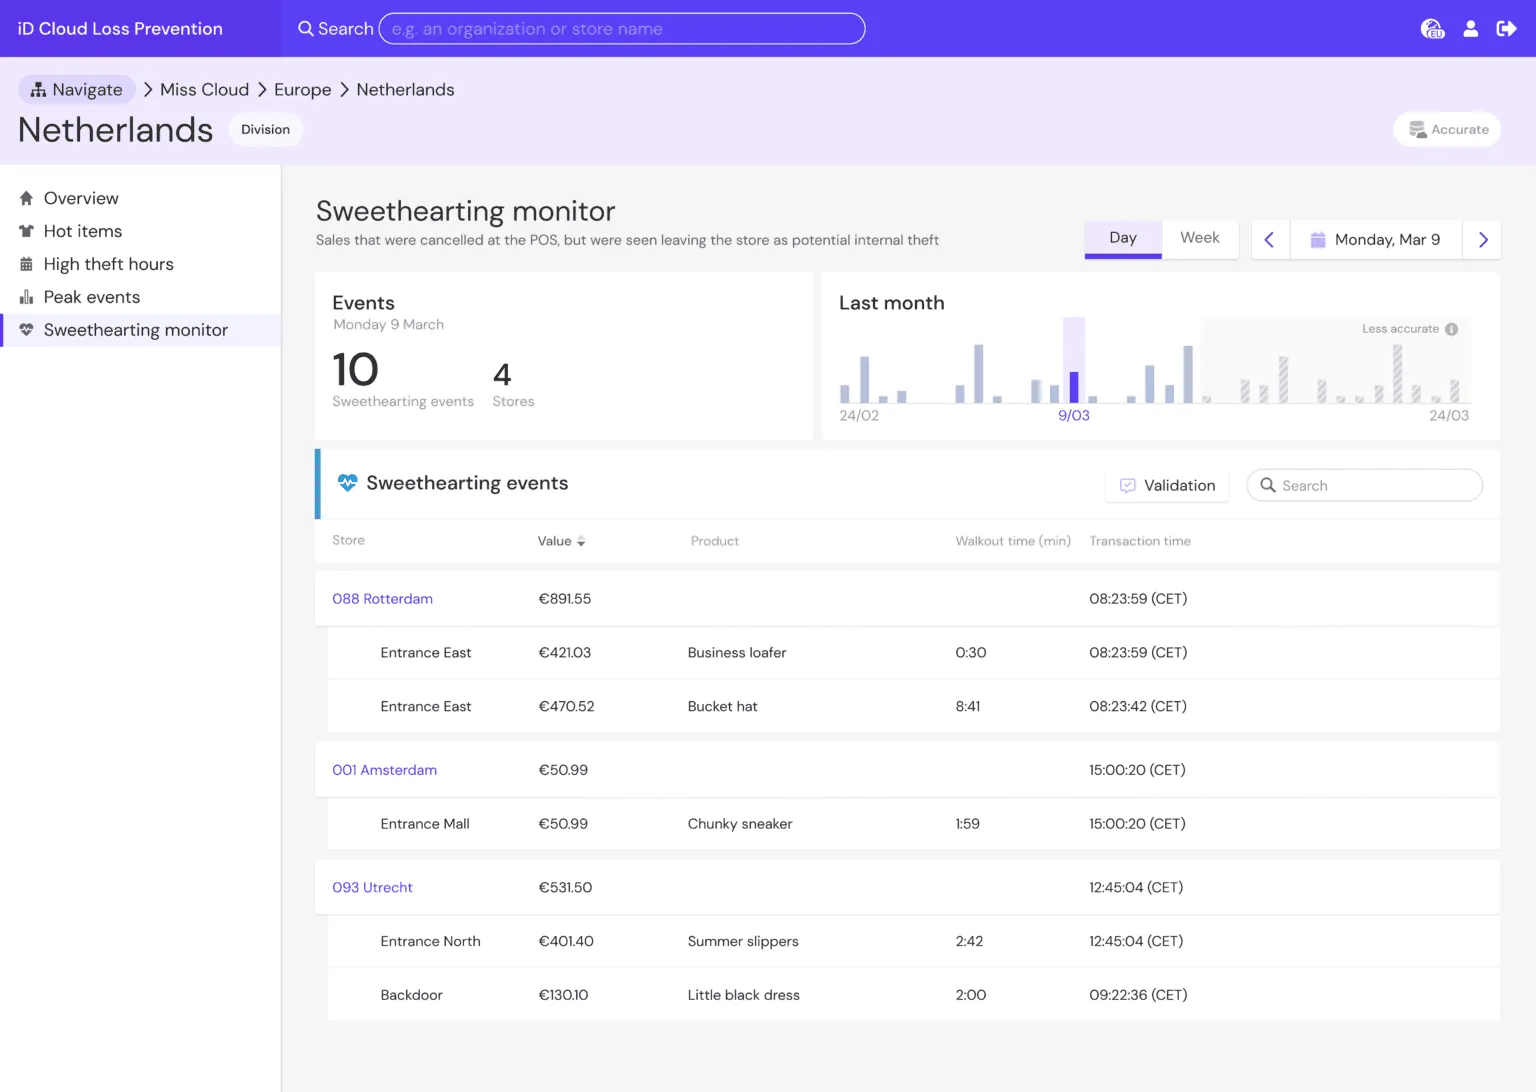Open the user profile icon
This screenshot has width=1536, height=1092.
point(1470,29)
